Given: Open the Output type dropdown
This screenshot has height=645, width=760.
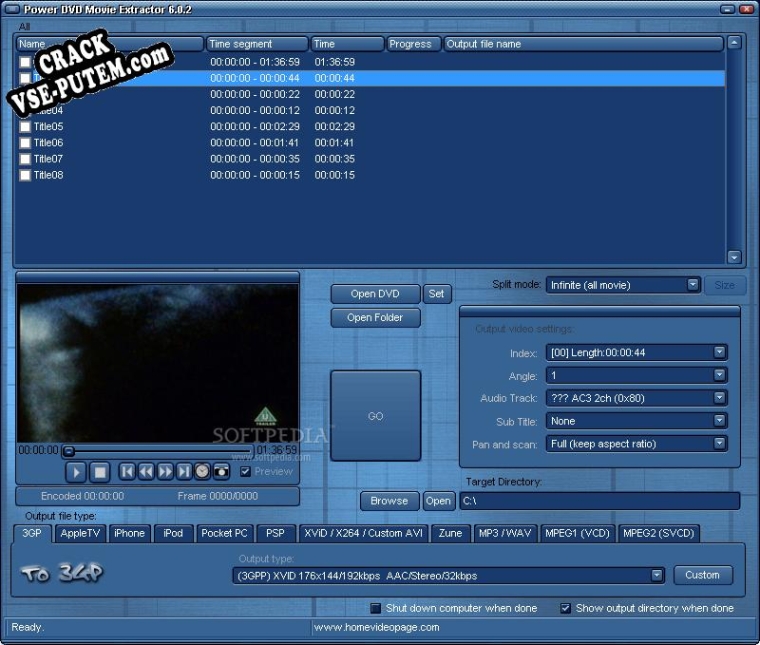Looking at the screenshot, I should coord(657,575).
